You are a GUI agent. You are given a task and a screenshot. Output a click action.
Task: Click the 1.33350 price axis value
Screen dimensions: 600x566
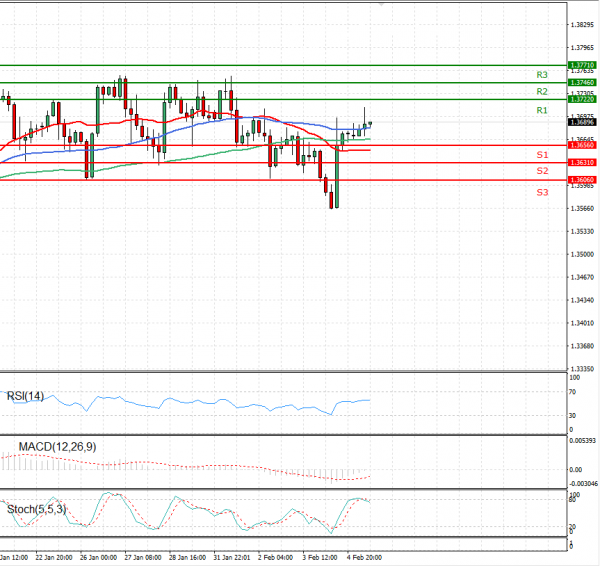582,369
